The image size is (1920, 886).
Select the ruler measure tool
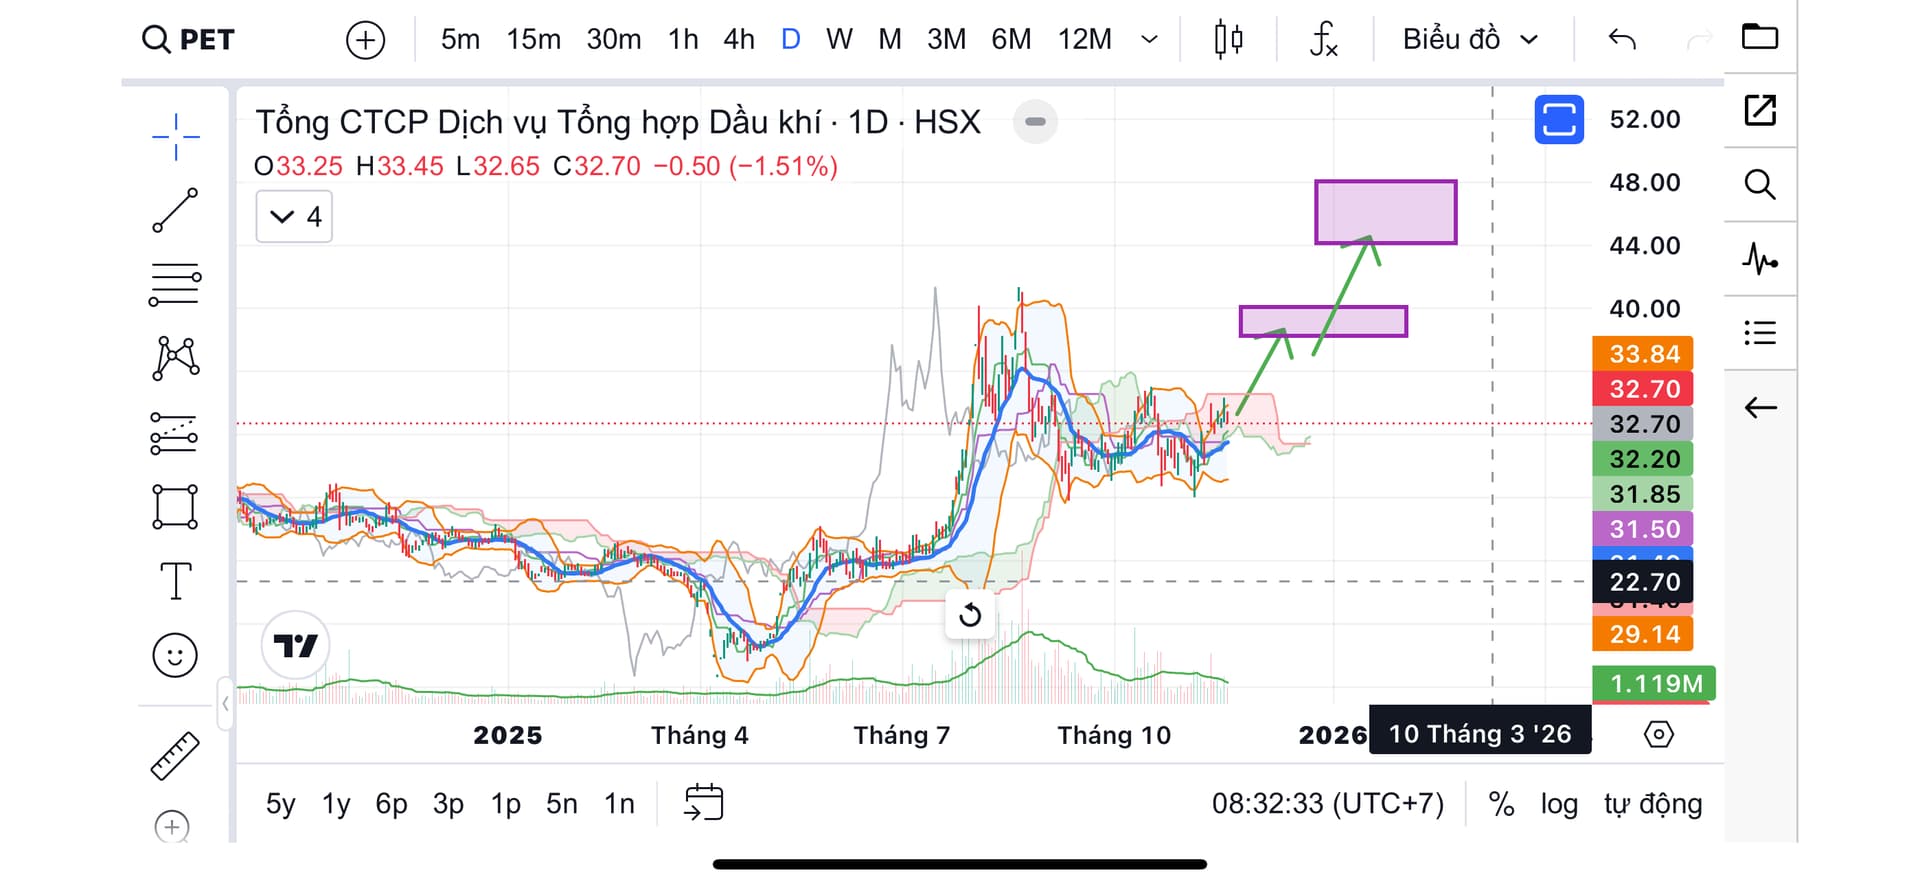coord(175,756)
